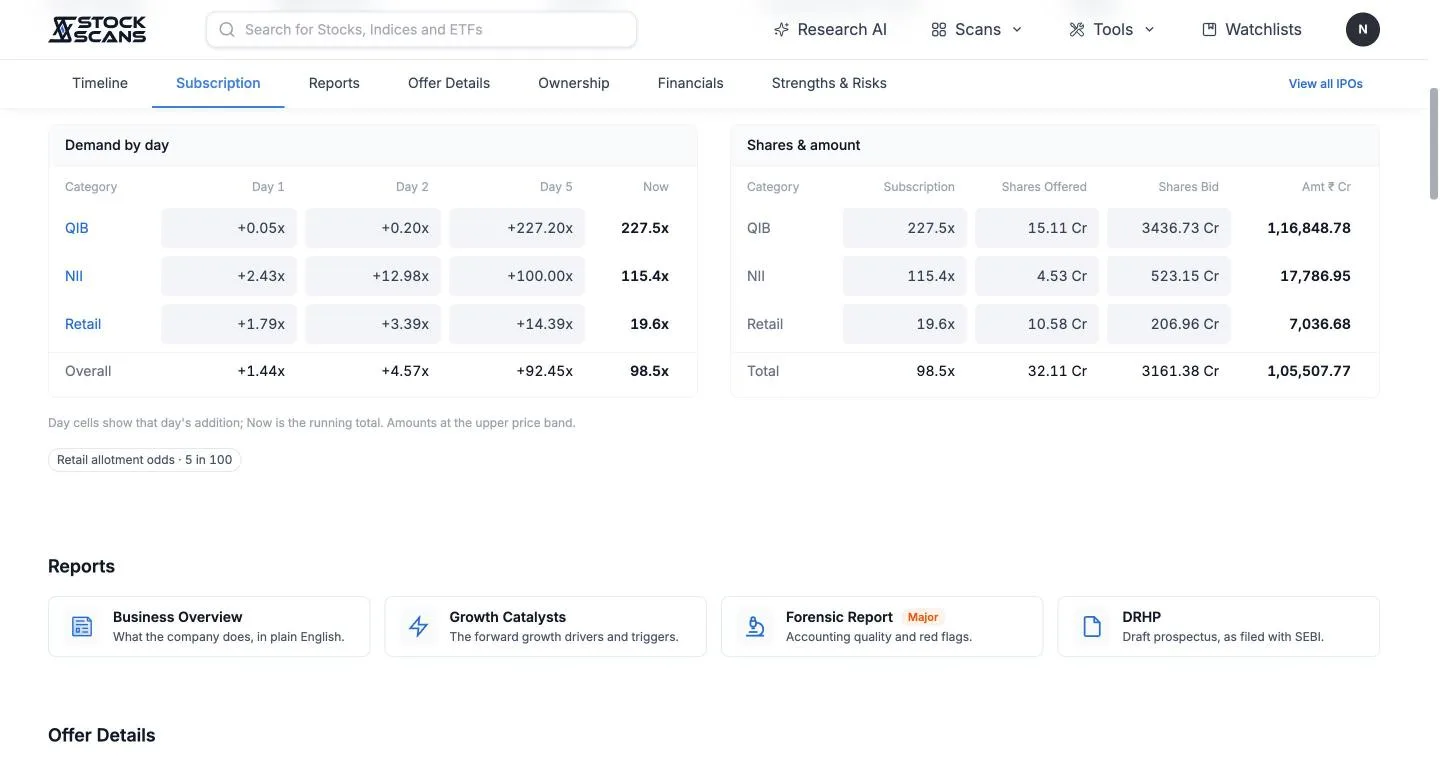1440x757 pixels.
Task: Open the Watchlists label
Action: click(x=1263, y=30)
